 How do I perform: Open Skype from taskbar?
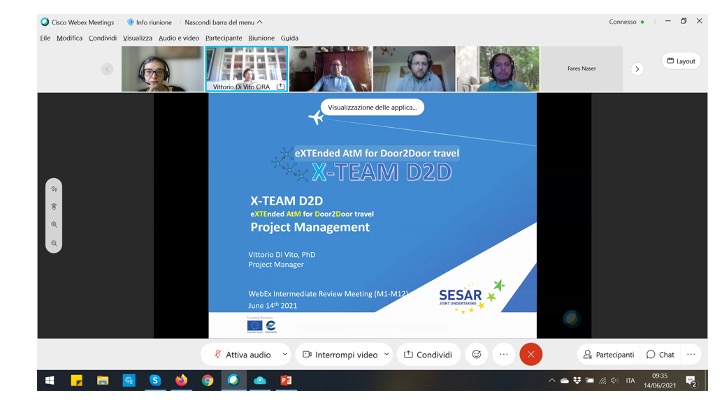tap(155, 380)
